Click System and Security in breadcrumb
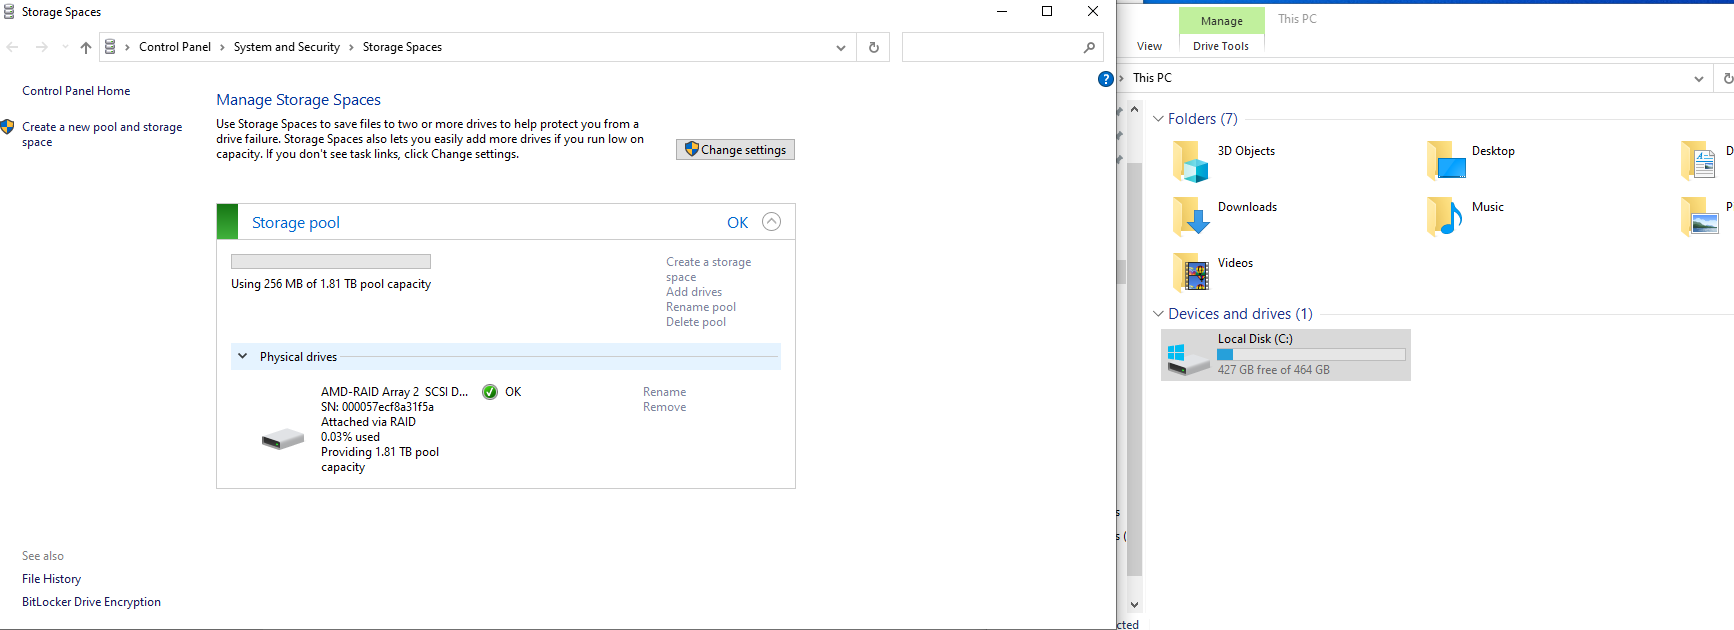 click(287, 47)
